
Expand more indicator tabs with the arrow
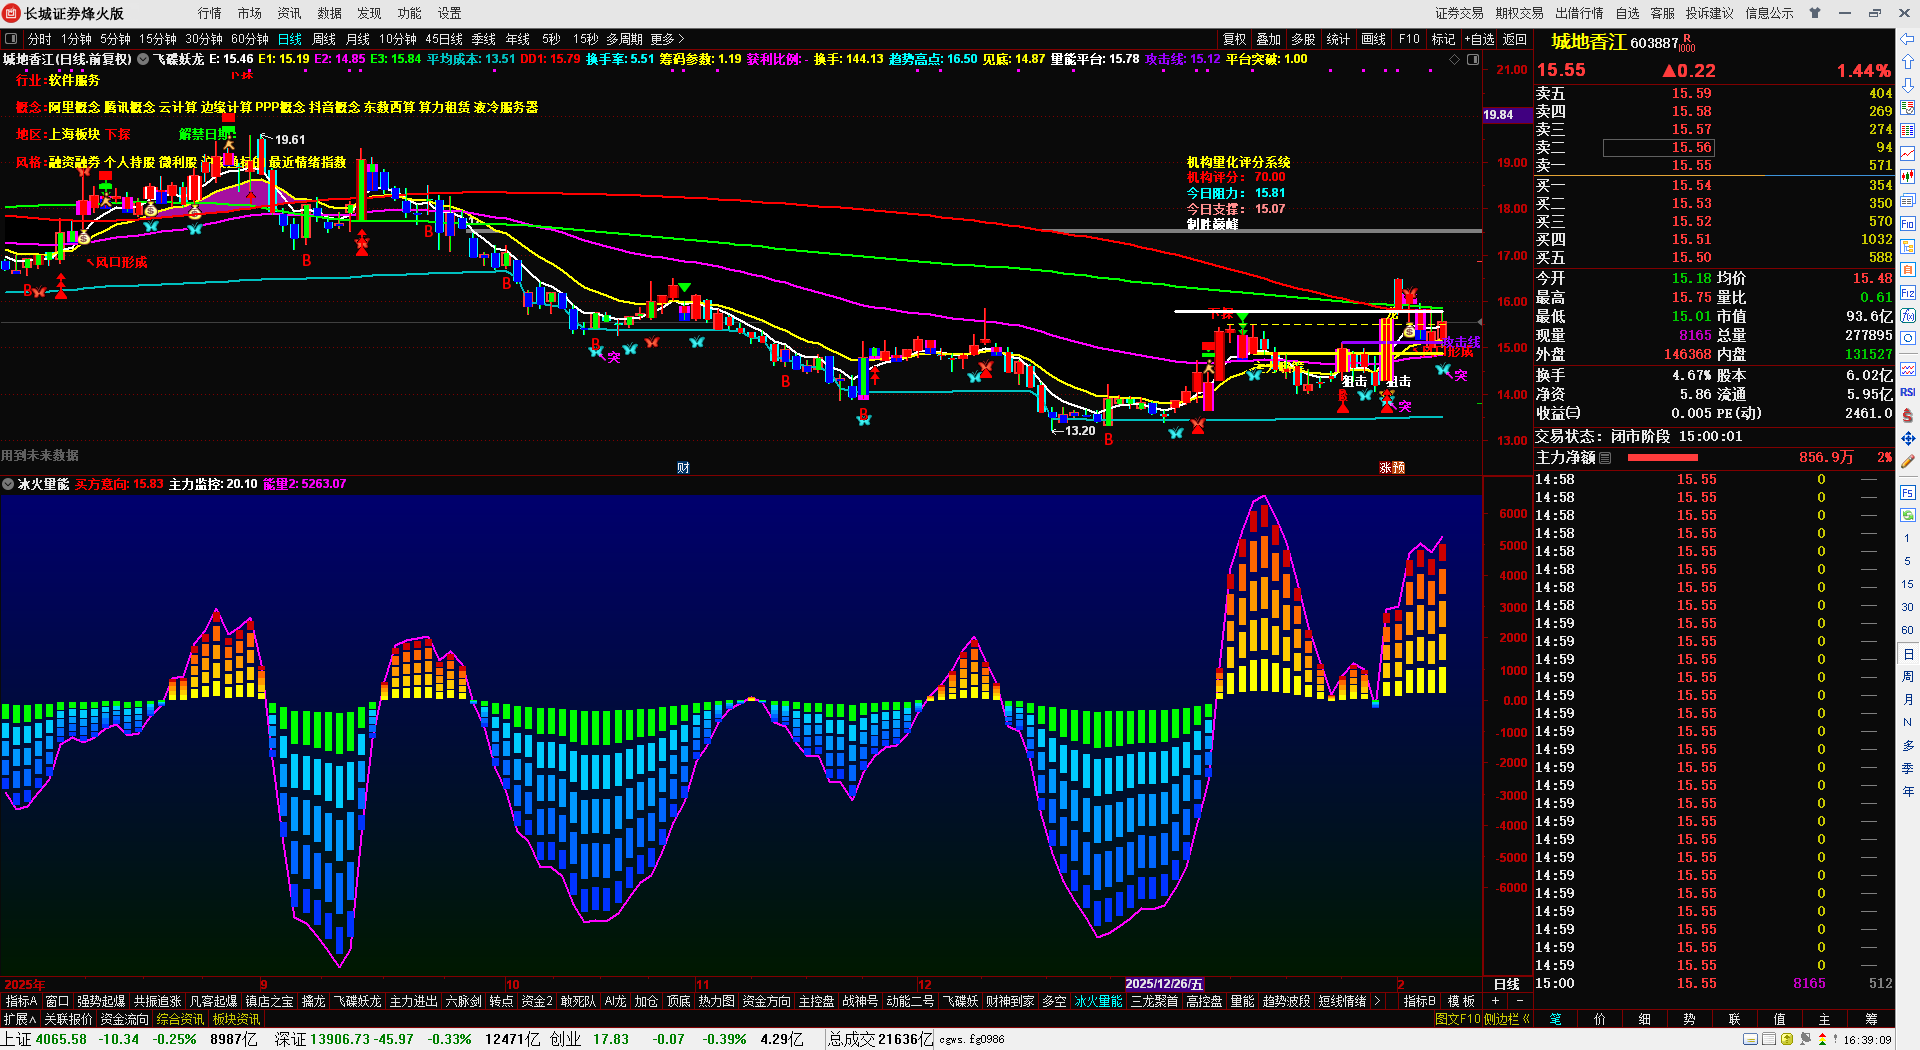[1377, 1001]
